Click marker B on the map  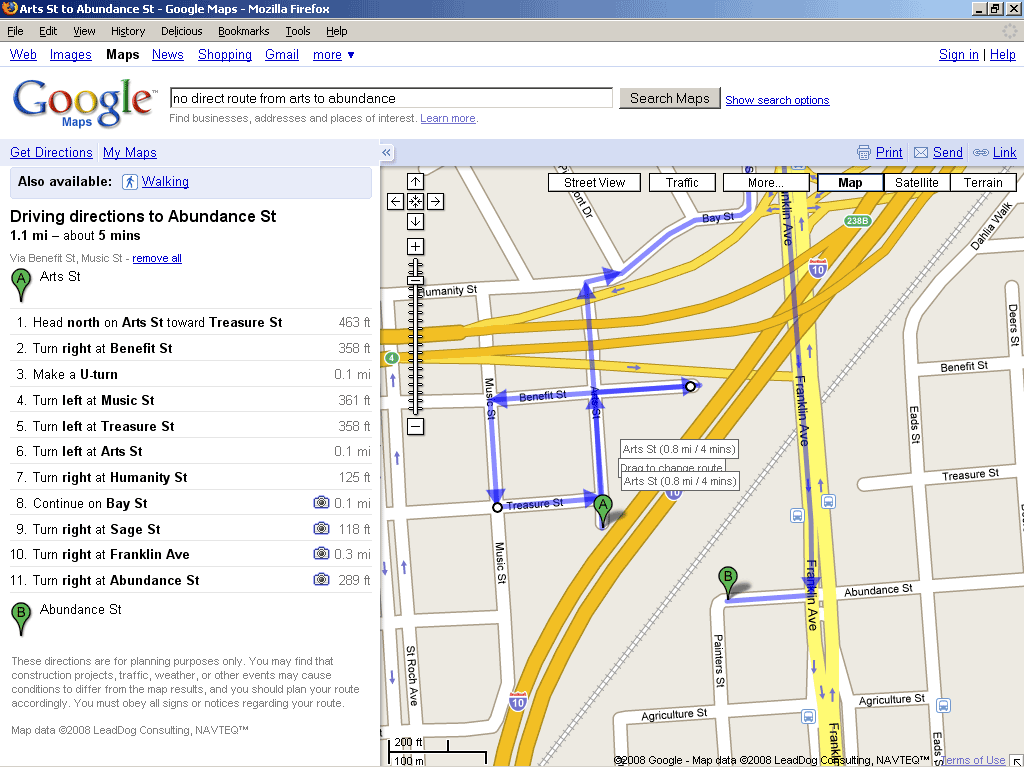[728, 583]
